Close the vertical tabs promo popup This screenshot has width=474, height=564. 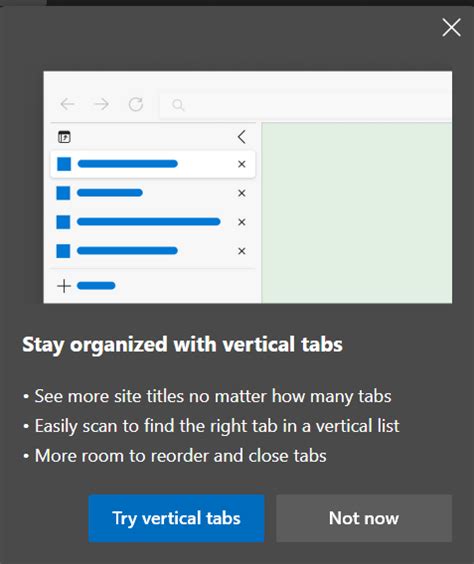point(451,28)
